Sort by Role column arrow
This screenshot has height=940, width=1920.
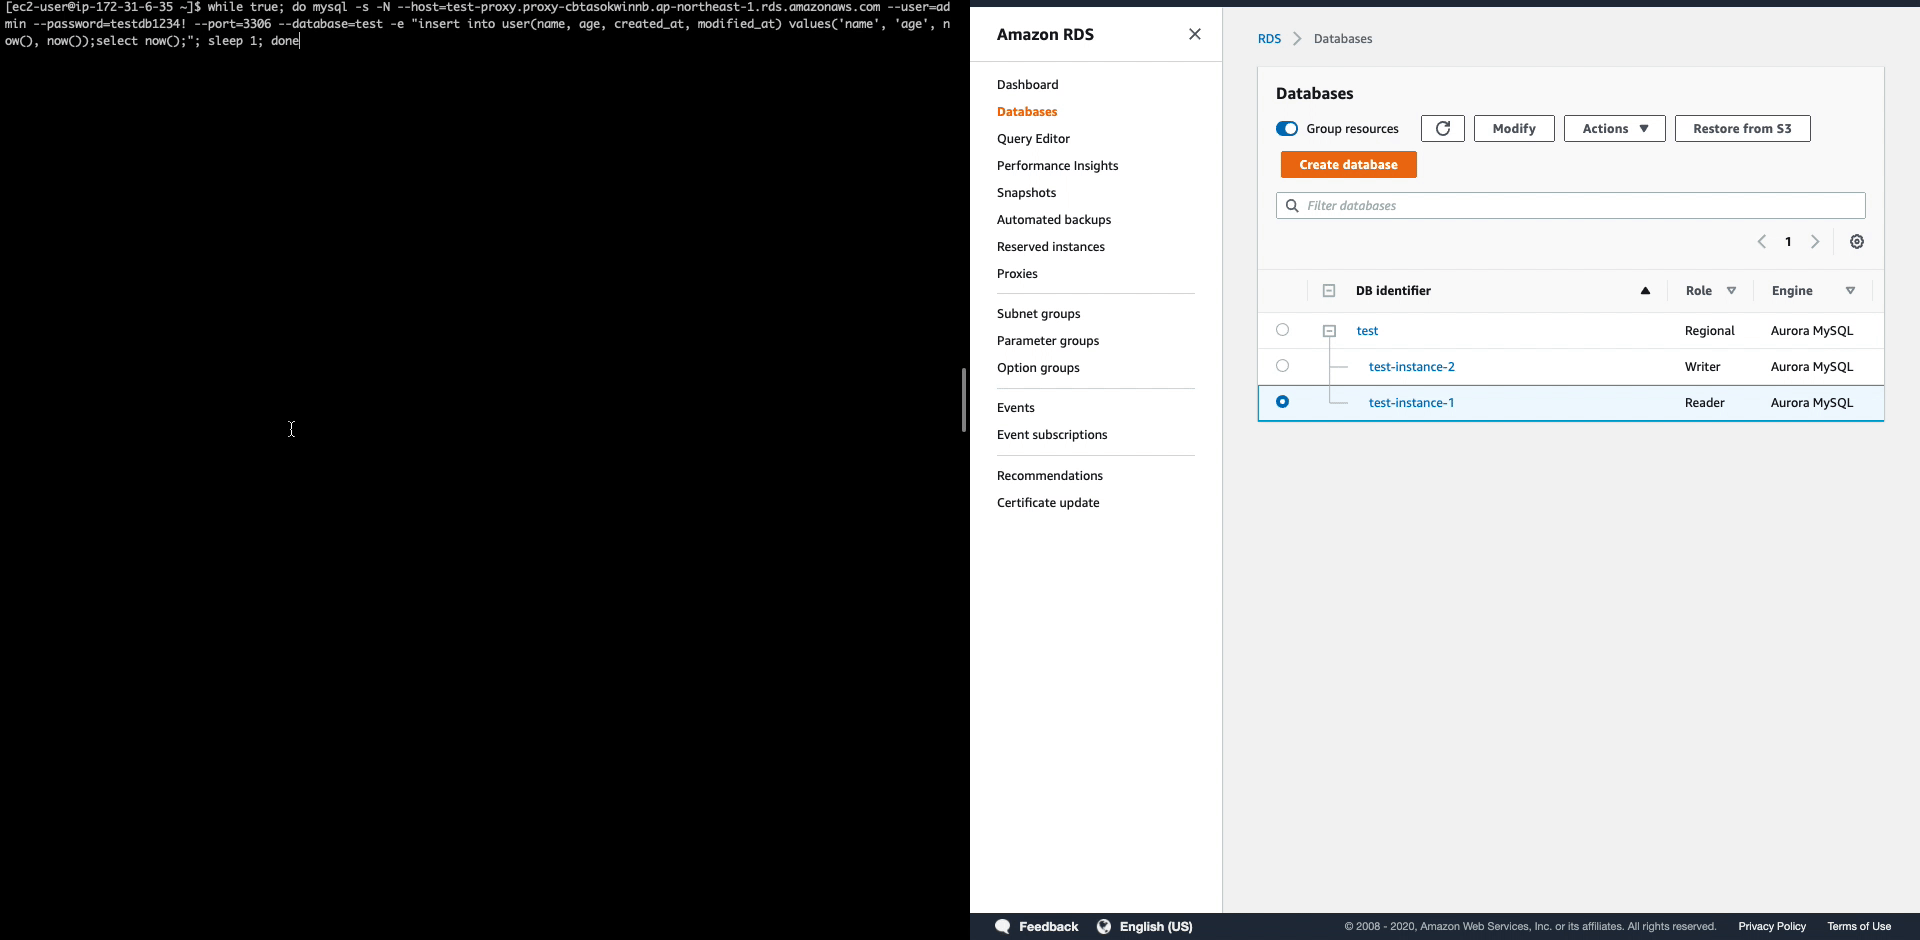[x=1731, y=290]
